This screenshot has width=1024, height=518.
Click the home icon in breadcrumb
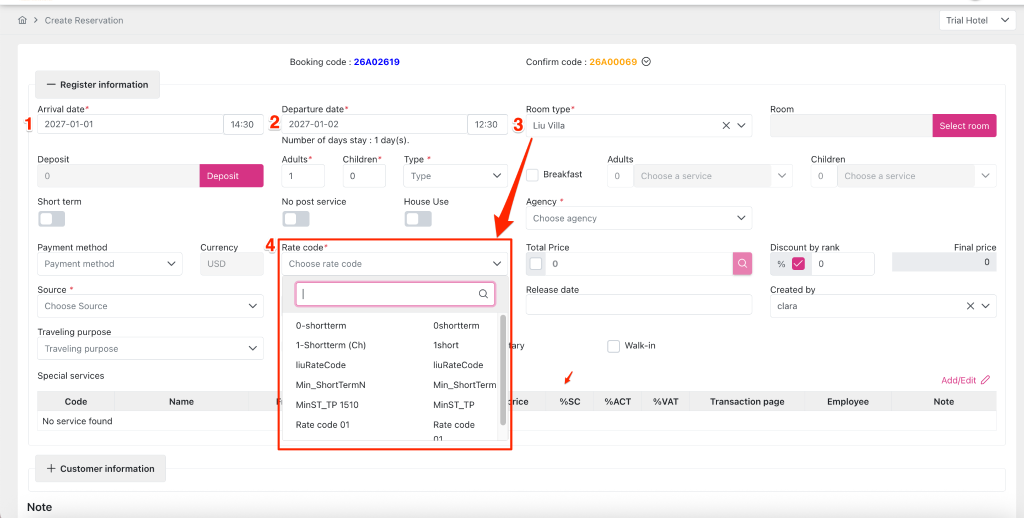(x=22, y=20)
